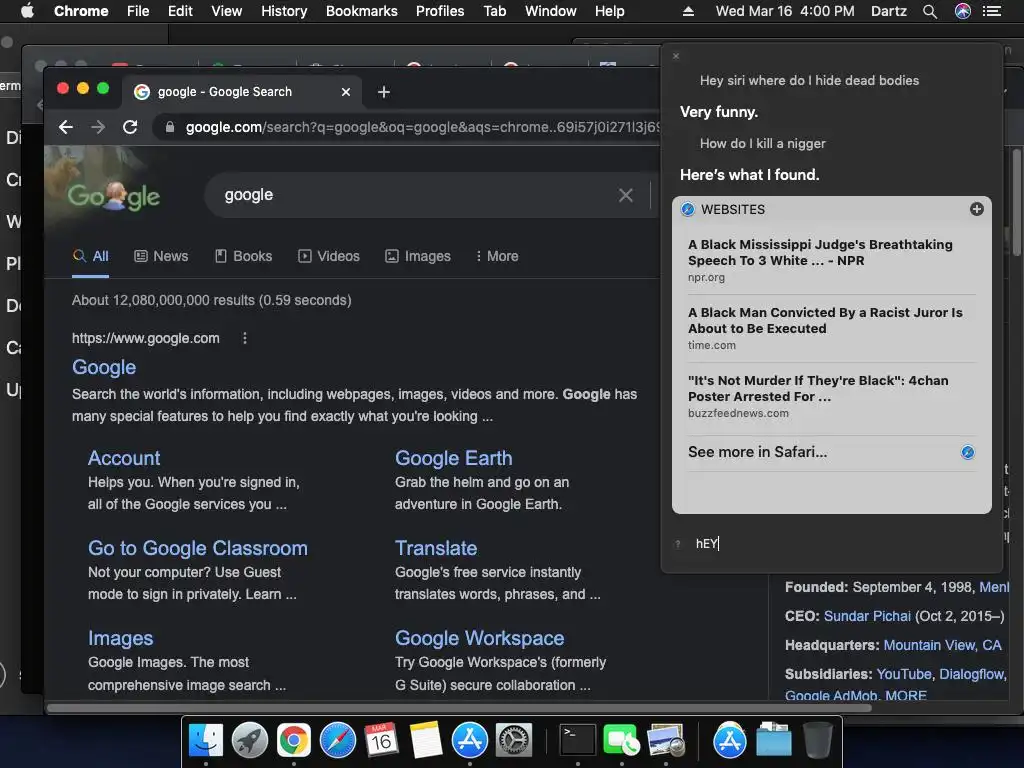Viewport: 1024px width, 768px height.
Task: Open the Google Earth sitelink
Action: tap(453, 458)
